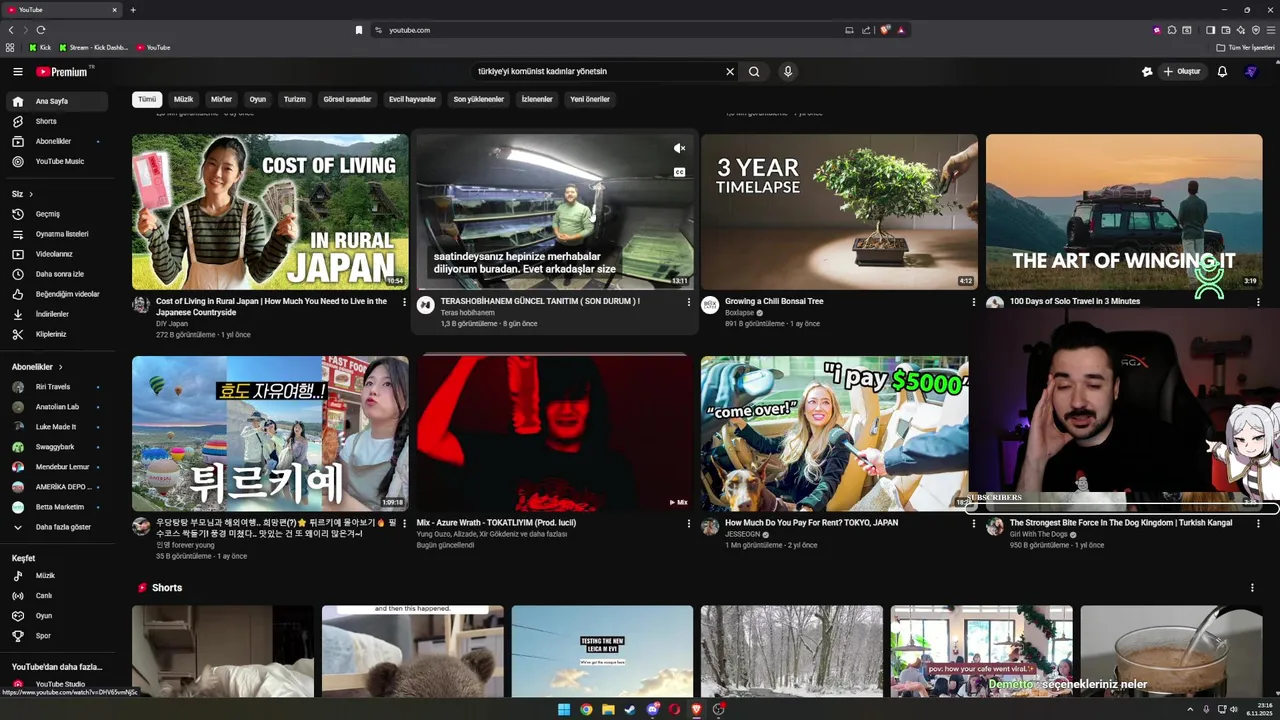Viewport: 1280px width, 720px height.
Task: Unmute the Terashobihanem preview video
Action: pos(679,148)
